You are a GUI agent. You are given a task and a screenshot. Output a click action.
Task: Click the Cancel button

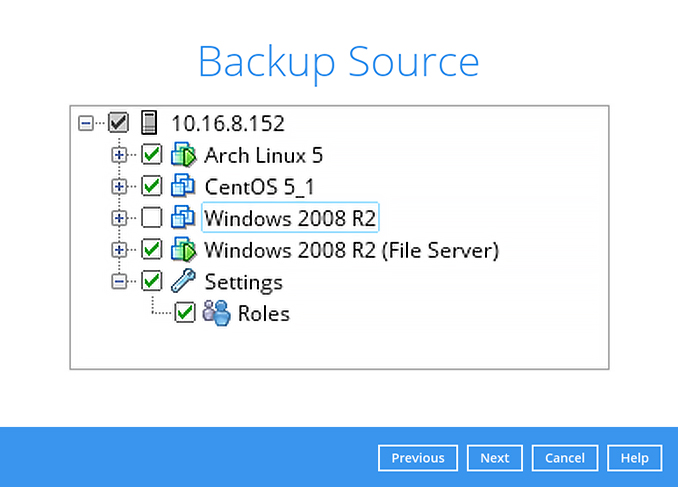[x=565, y=458]
